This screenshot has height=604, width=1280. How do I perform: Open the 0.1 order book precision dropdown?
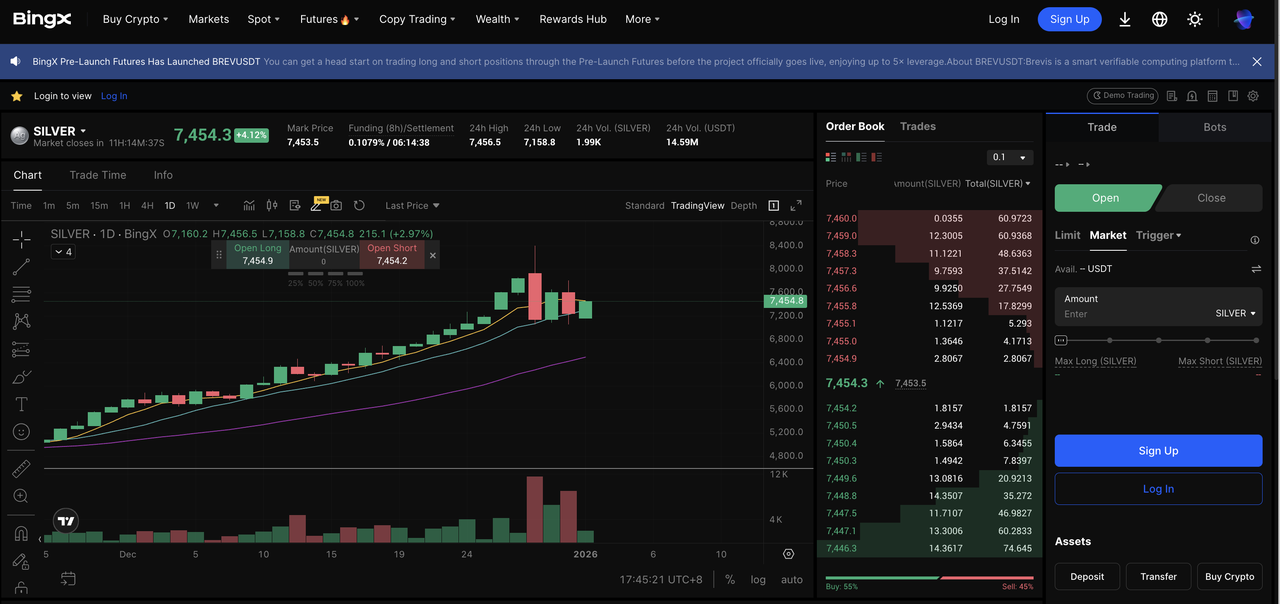pyautogui.click(x=1009, y=157)
